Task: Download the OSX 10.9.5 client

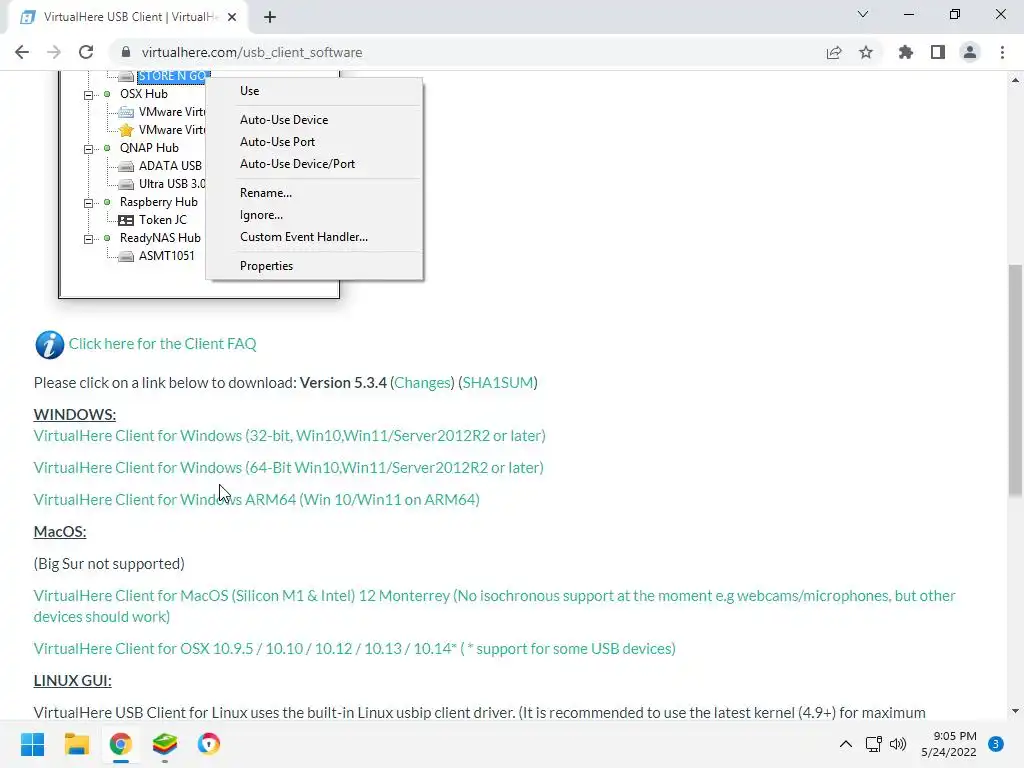Action: point(355,648)
